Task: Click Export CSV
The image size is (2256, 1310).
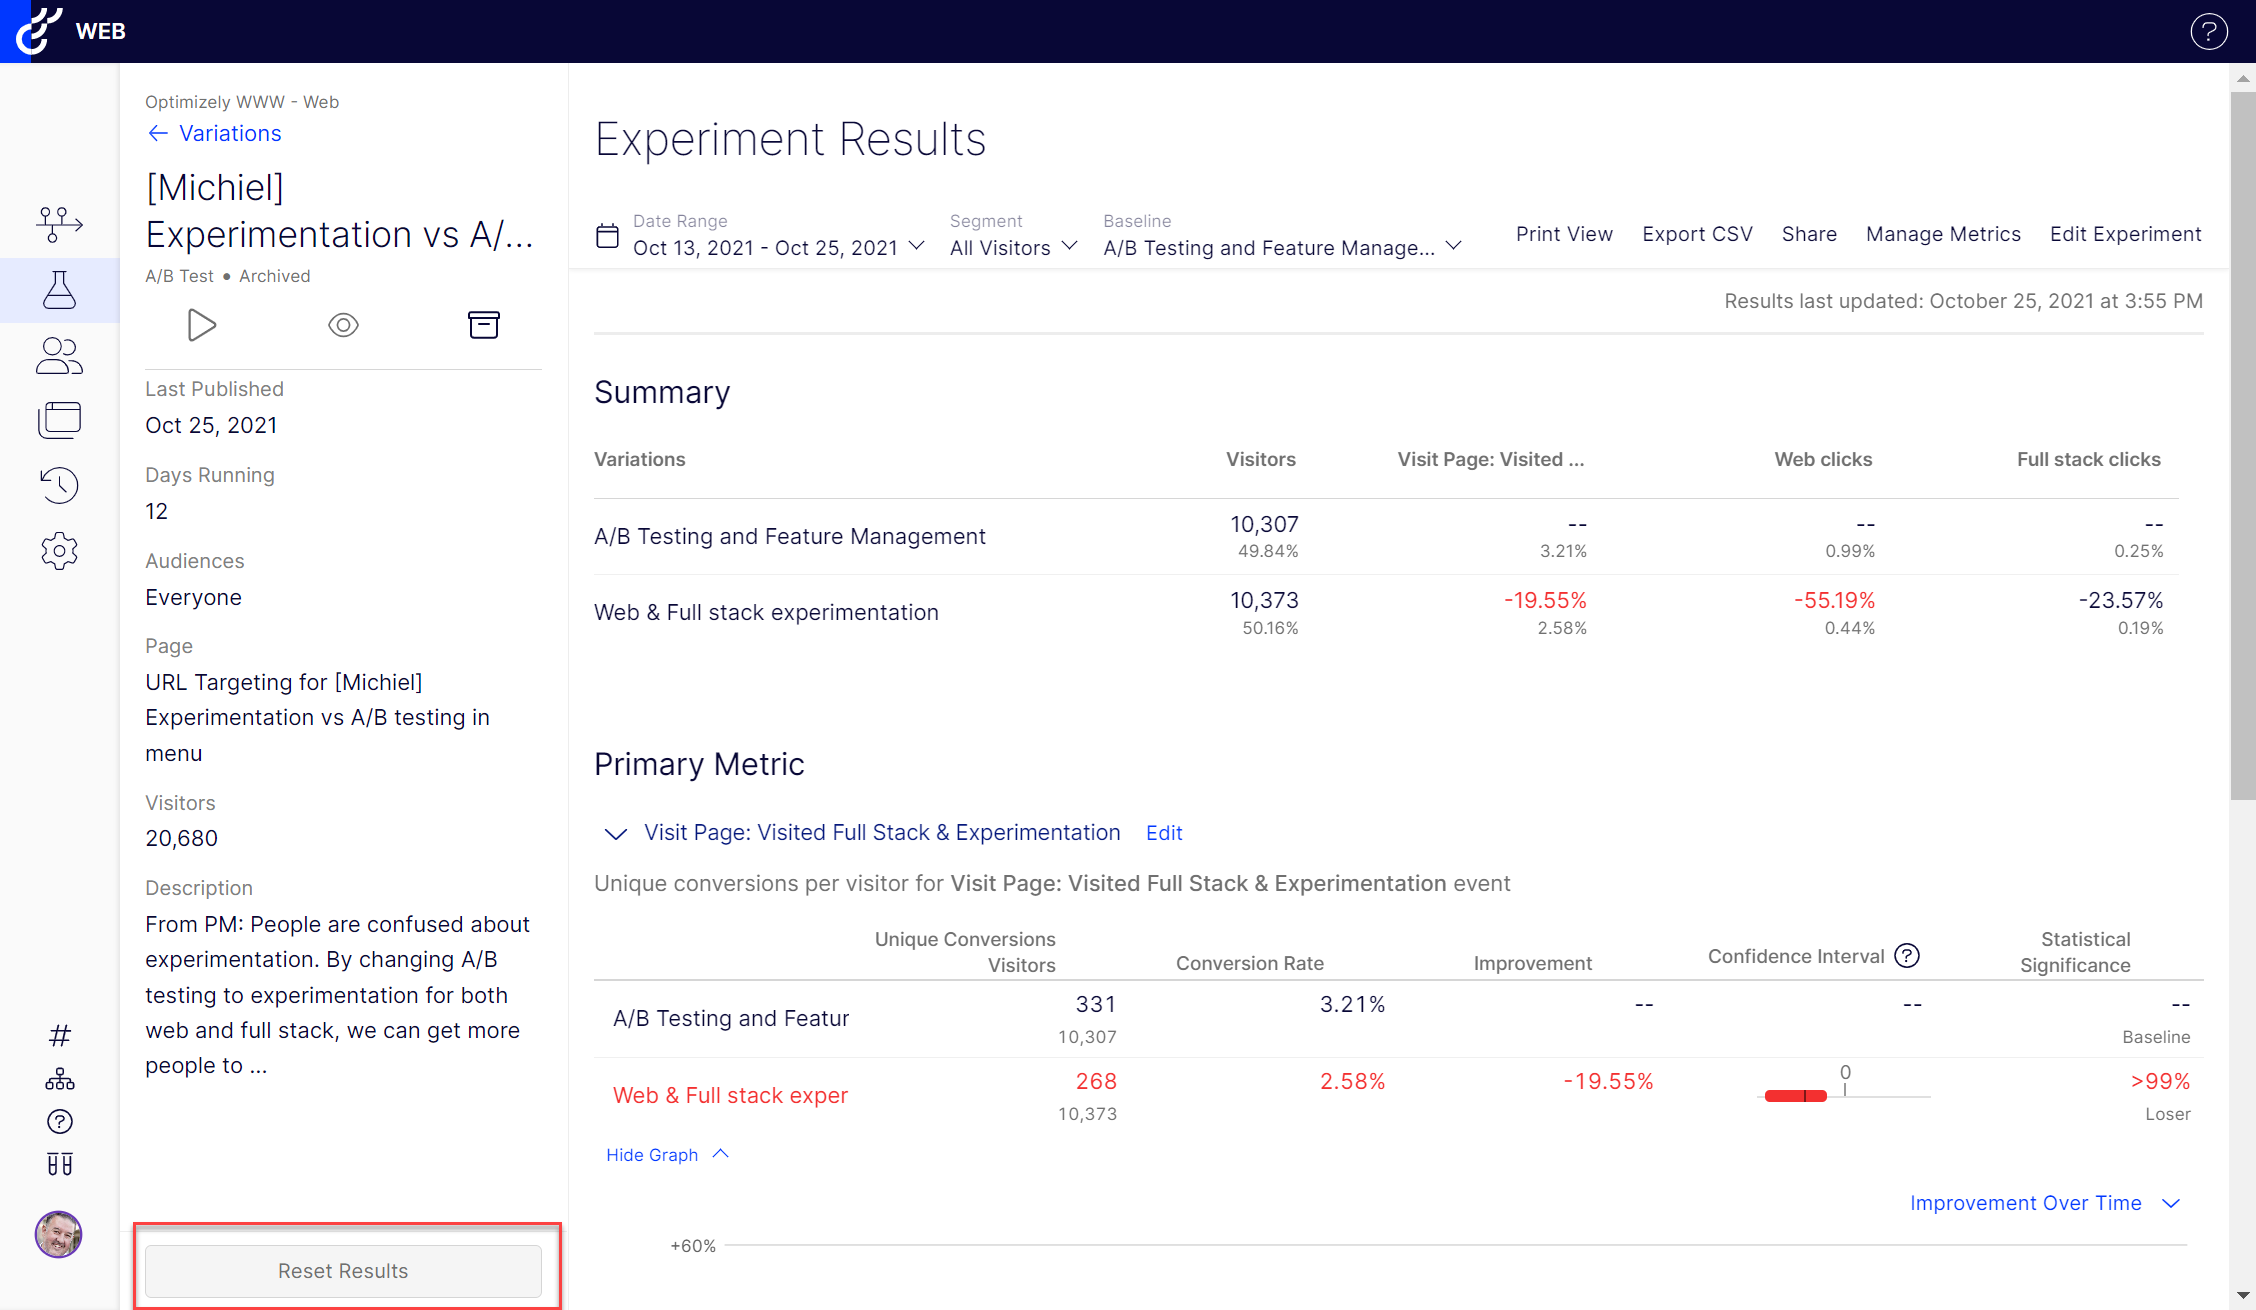Action: [x=1697, y=234]
